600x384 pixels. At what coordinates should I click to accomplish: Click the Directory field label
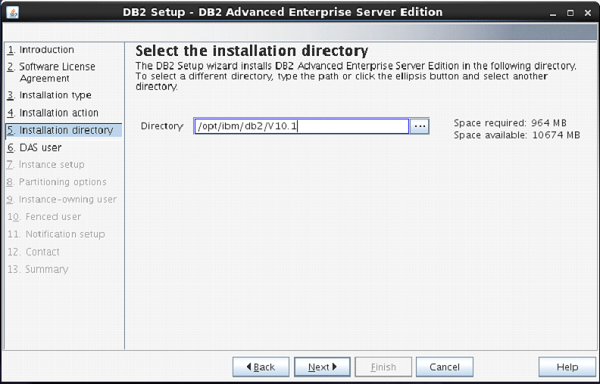click(x=162, y=126)
